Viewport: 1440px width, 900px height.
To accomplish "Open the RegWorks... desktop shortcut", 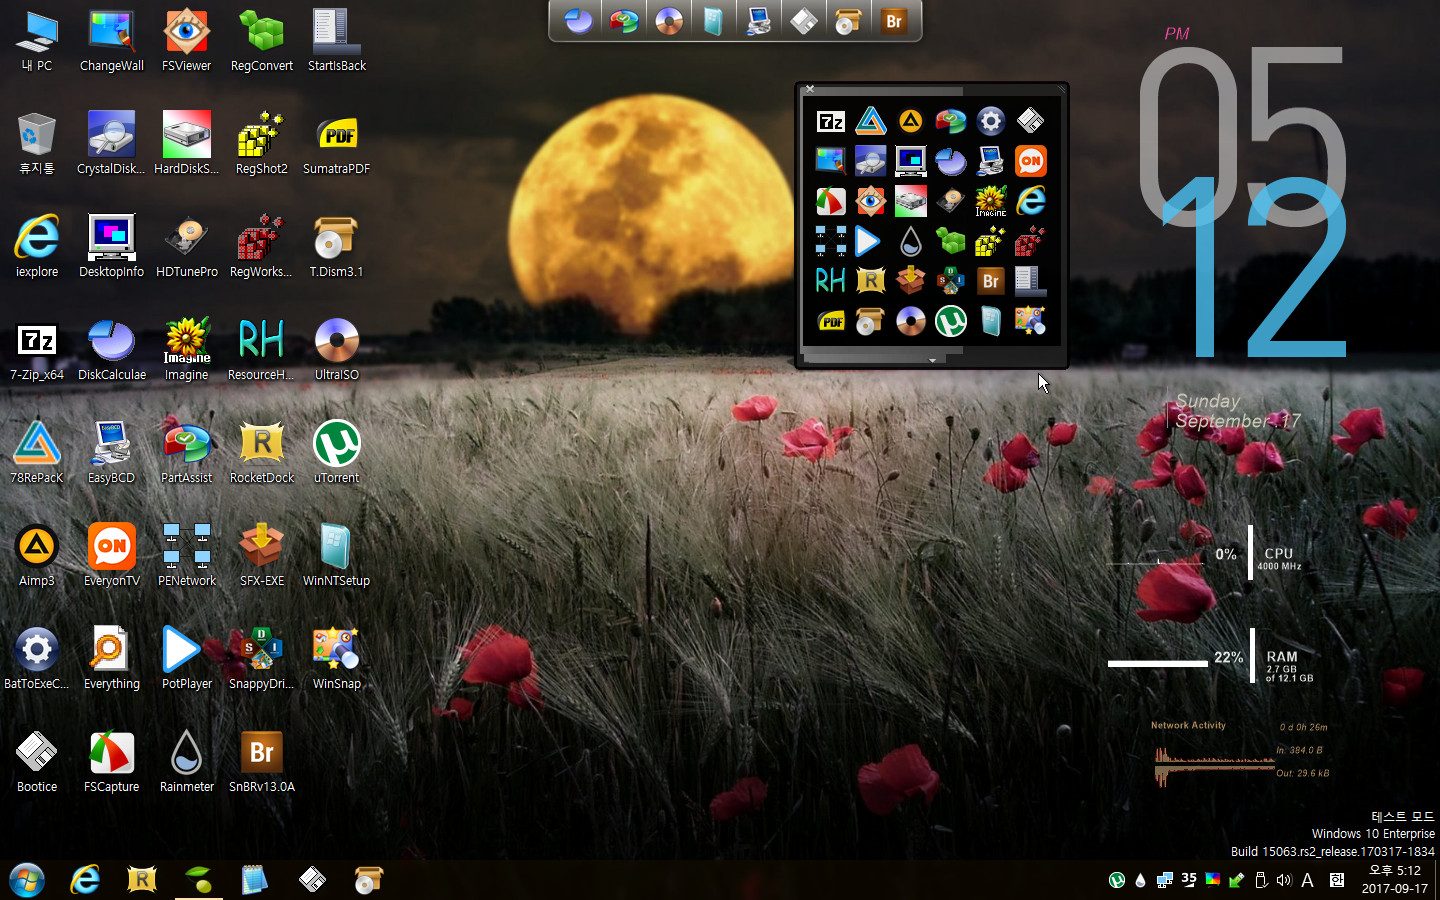I will 262,247.
